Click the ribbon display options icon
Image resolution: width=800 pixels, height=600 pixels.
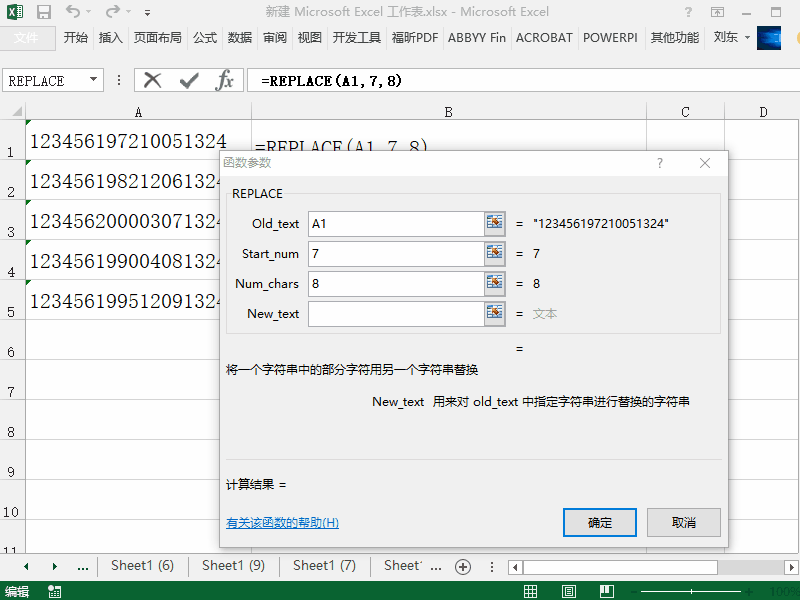point(717,12)
